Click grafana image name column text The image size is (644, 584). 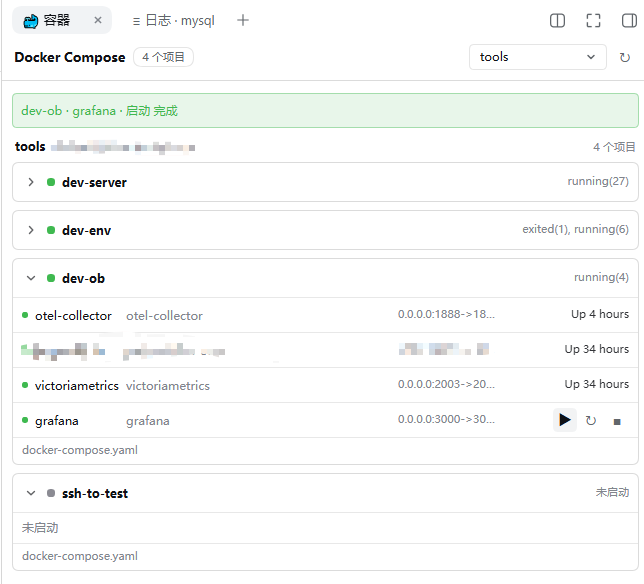click(147, 421)
